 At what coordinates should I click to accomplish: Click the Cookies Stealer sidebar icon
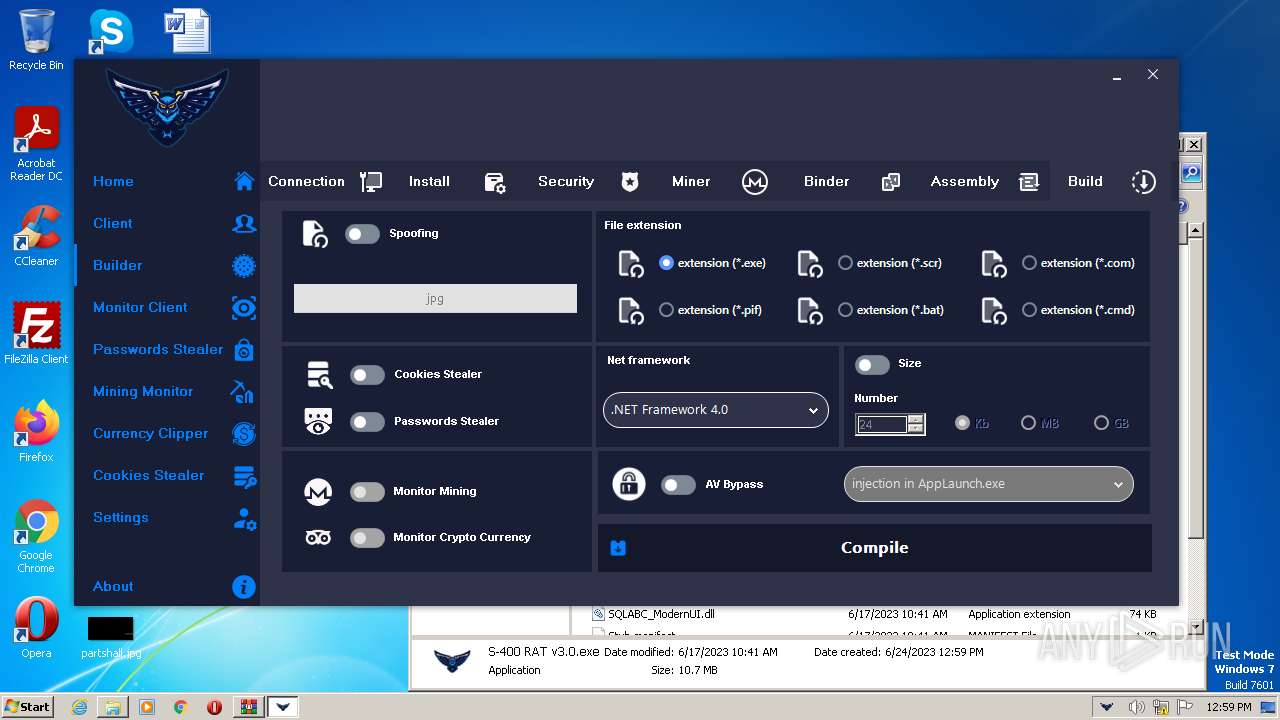tap(244, 476)
